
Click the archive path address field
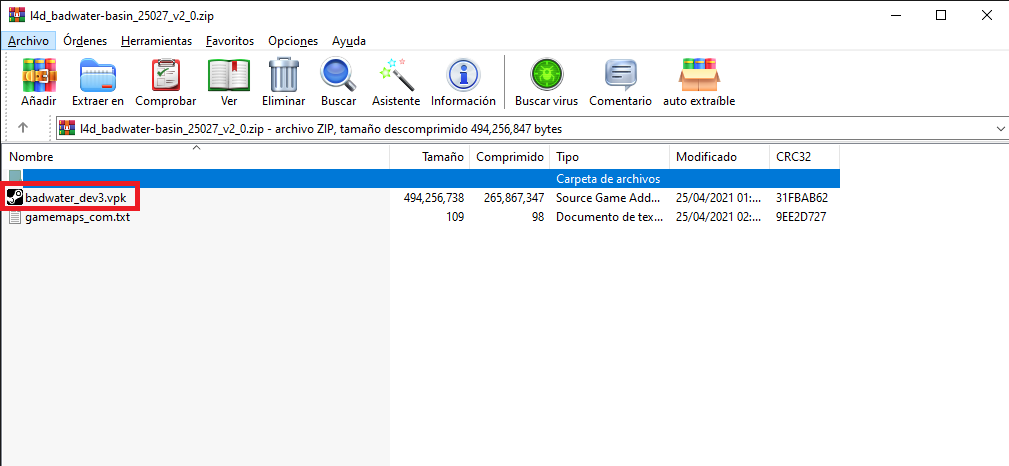point(531,129)
